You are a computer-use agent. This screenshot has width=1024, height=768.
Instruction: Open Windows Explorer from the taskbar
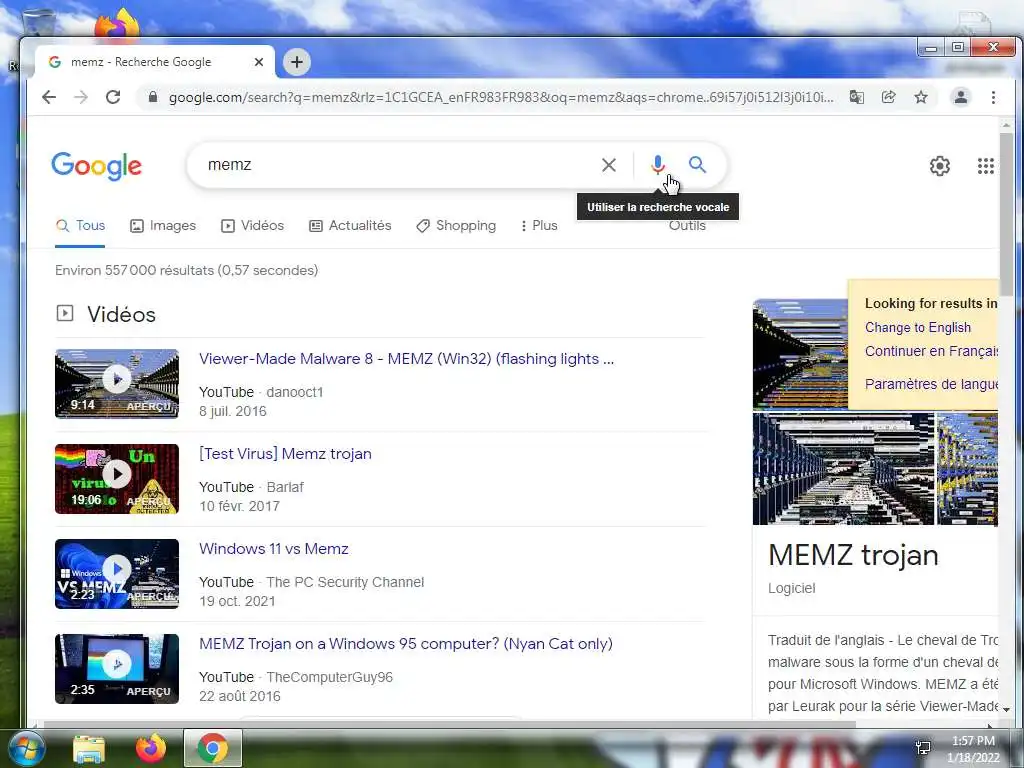click(x=89, y=748)
